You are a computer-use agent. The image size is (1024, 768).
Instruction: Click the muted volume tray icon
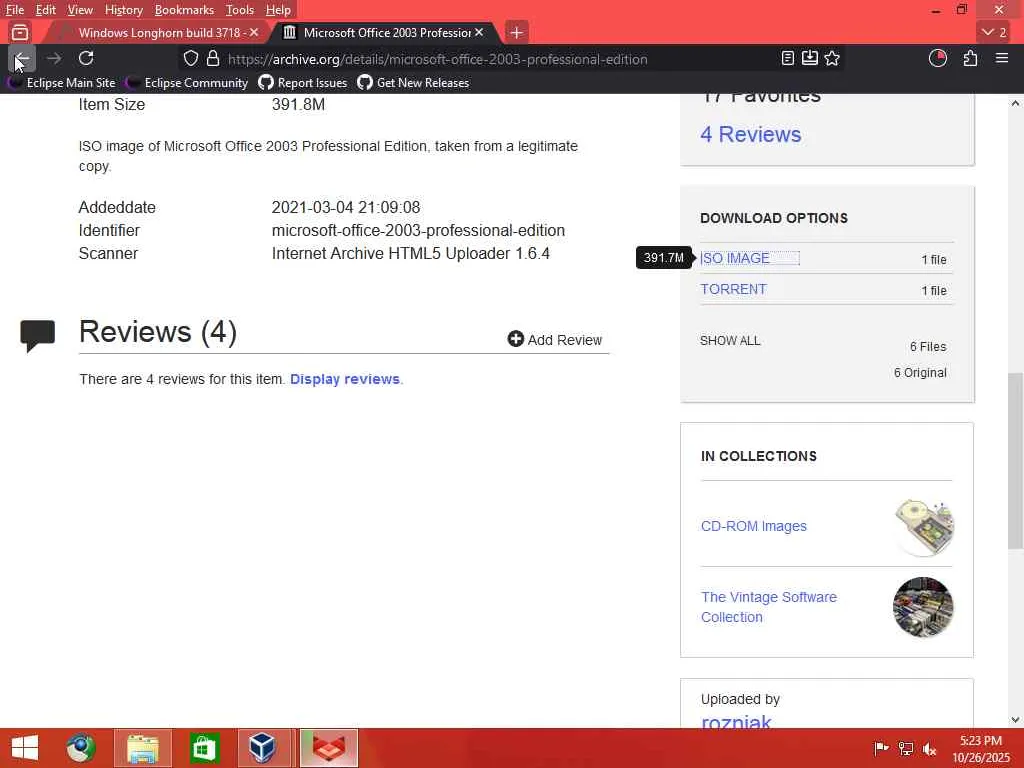point(929,748)
